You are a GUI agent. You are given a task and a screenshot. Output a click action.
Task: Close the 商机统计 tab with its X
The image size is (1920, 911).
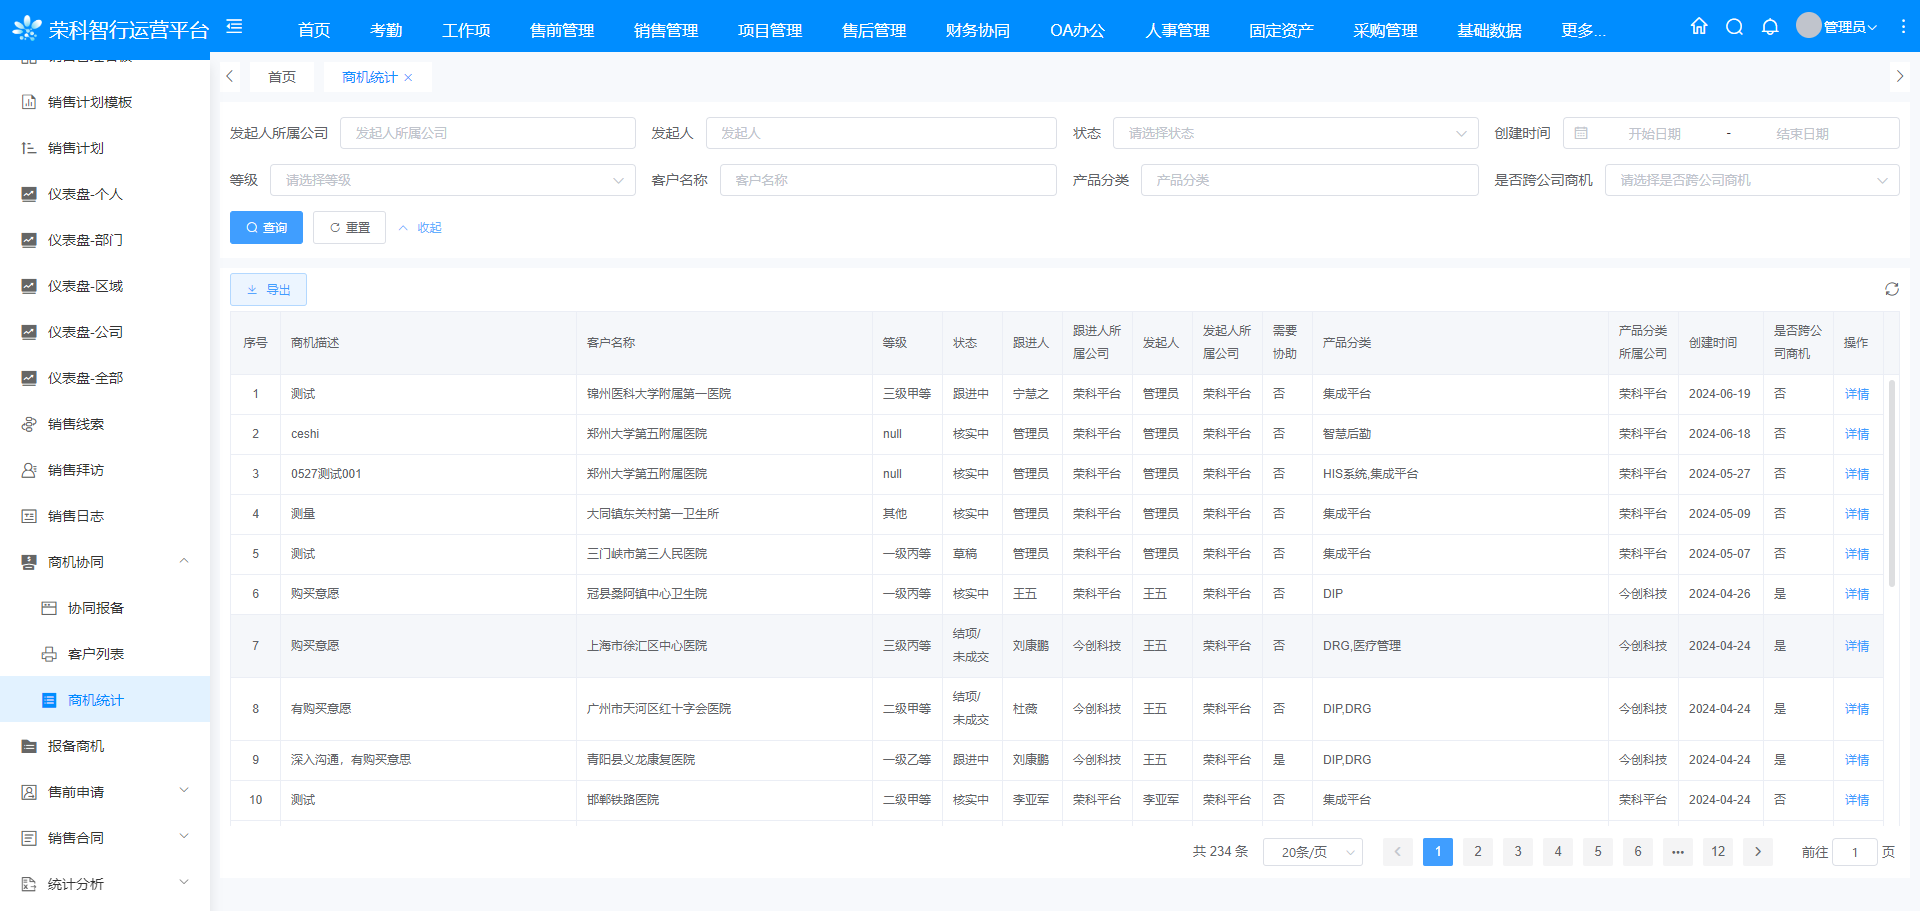pyautogui.click(x=408, y=78)
